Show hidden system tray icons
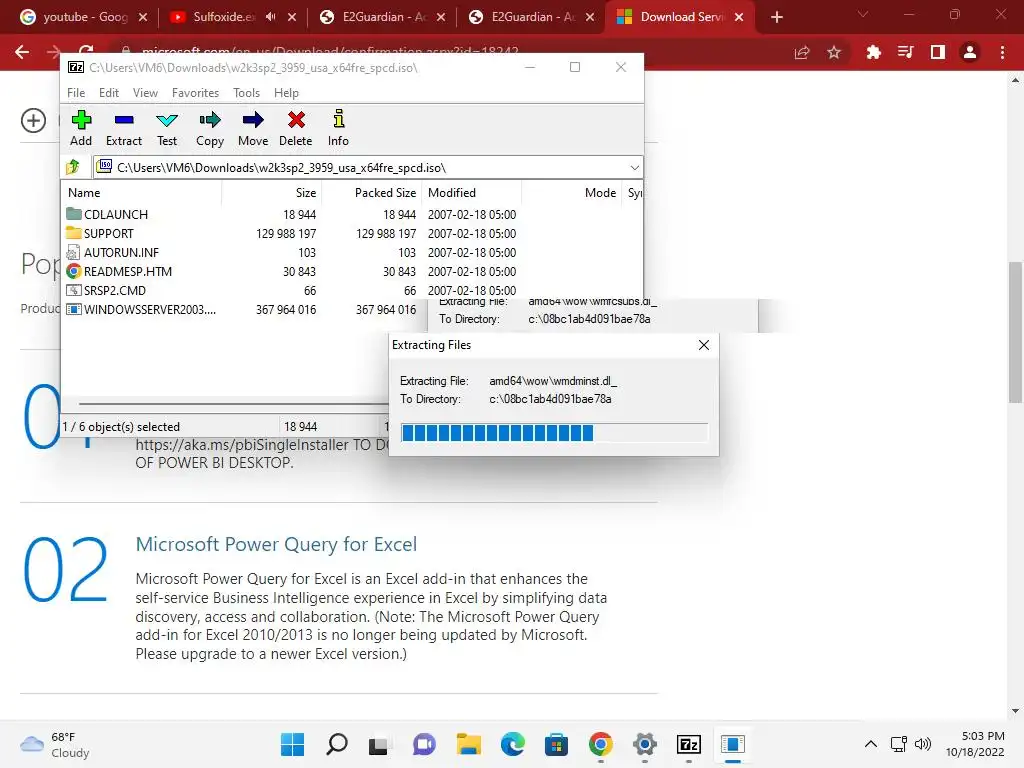Screen dimensions: 1024x768 871,744
